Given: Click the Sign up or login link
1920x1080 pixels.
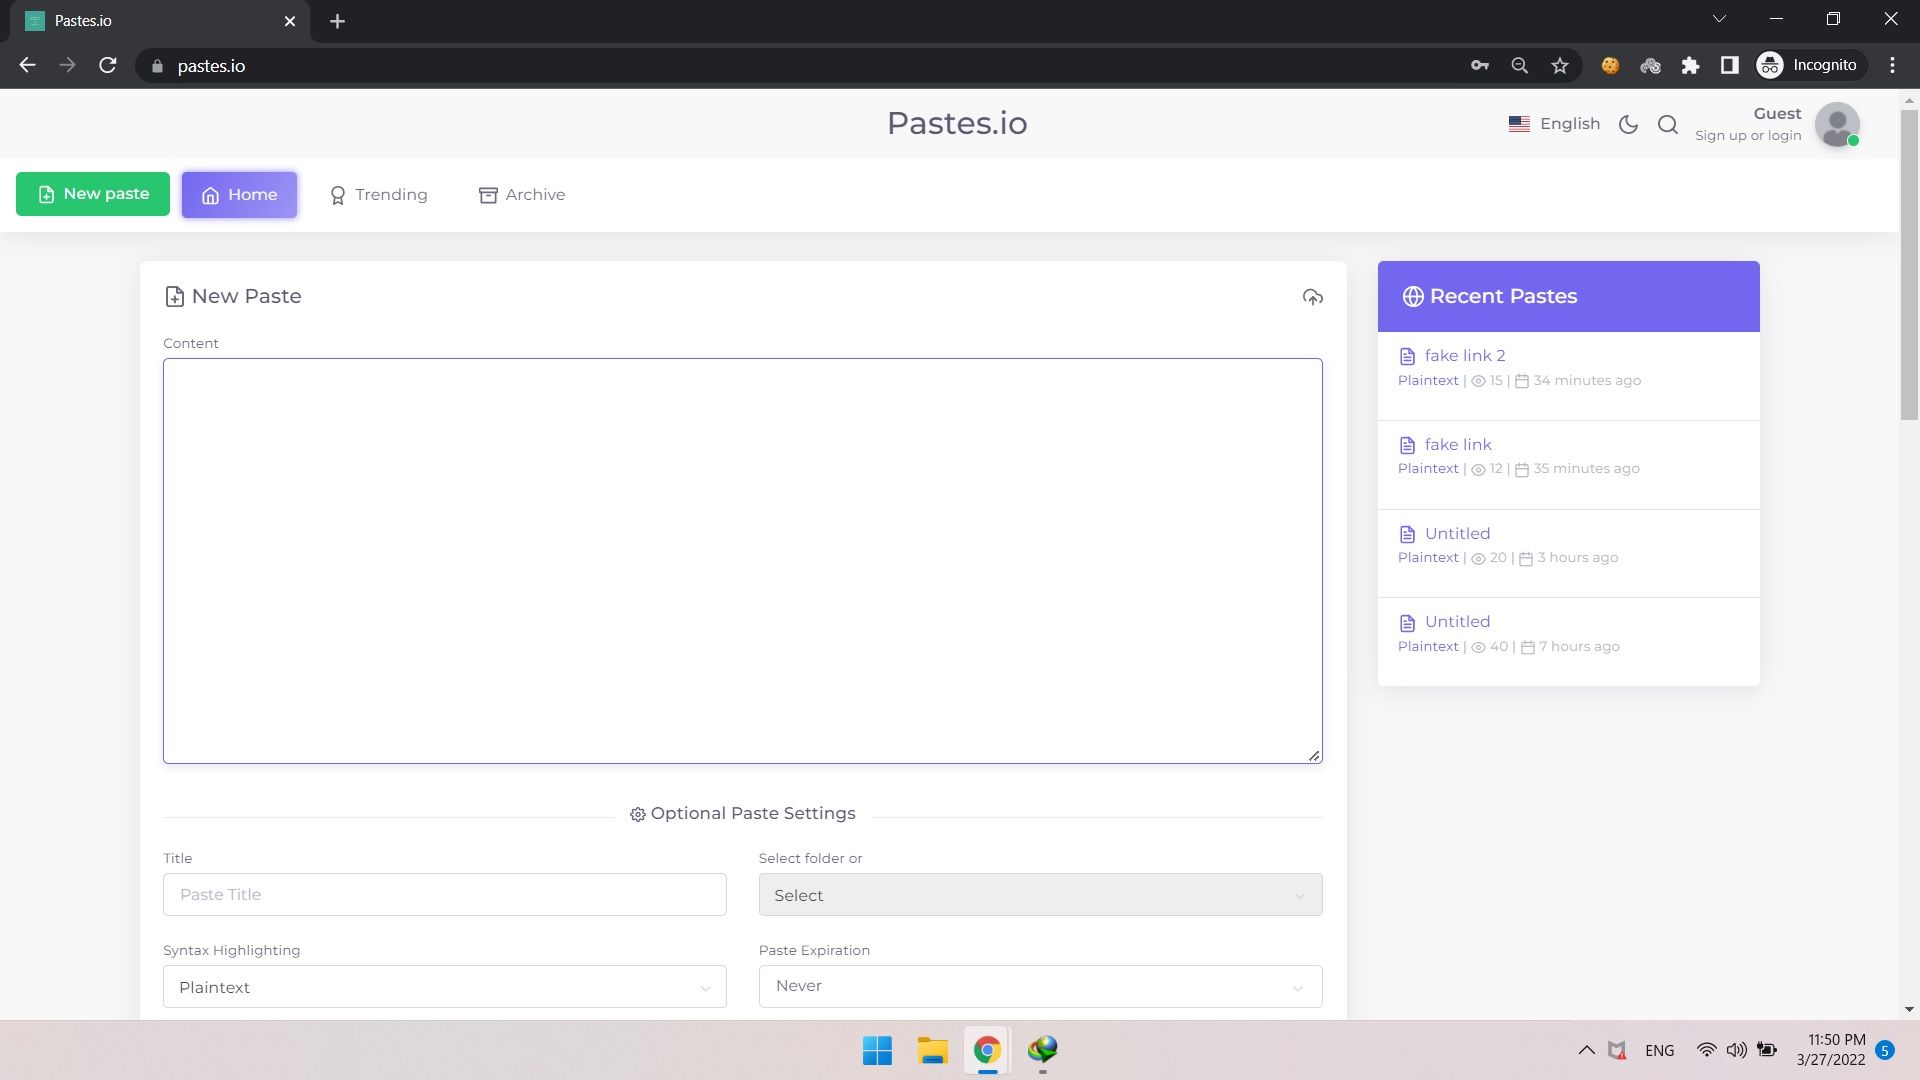Looking at the screenshot, I should click(1747, 135).
